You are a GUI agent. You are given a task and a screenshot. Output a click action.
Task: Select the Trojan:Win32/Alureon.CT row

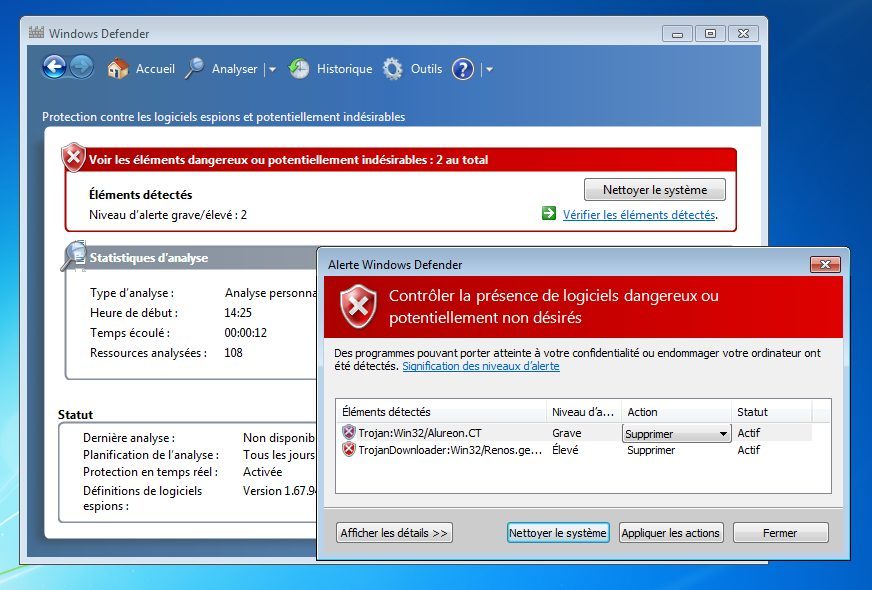576,433
